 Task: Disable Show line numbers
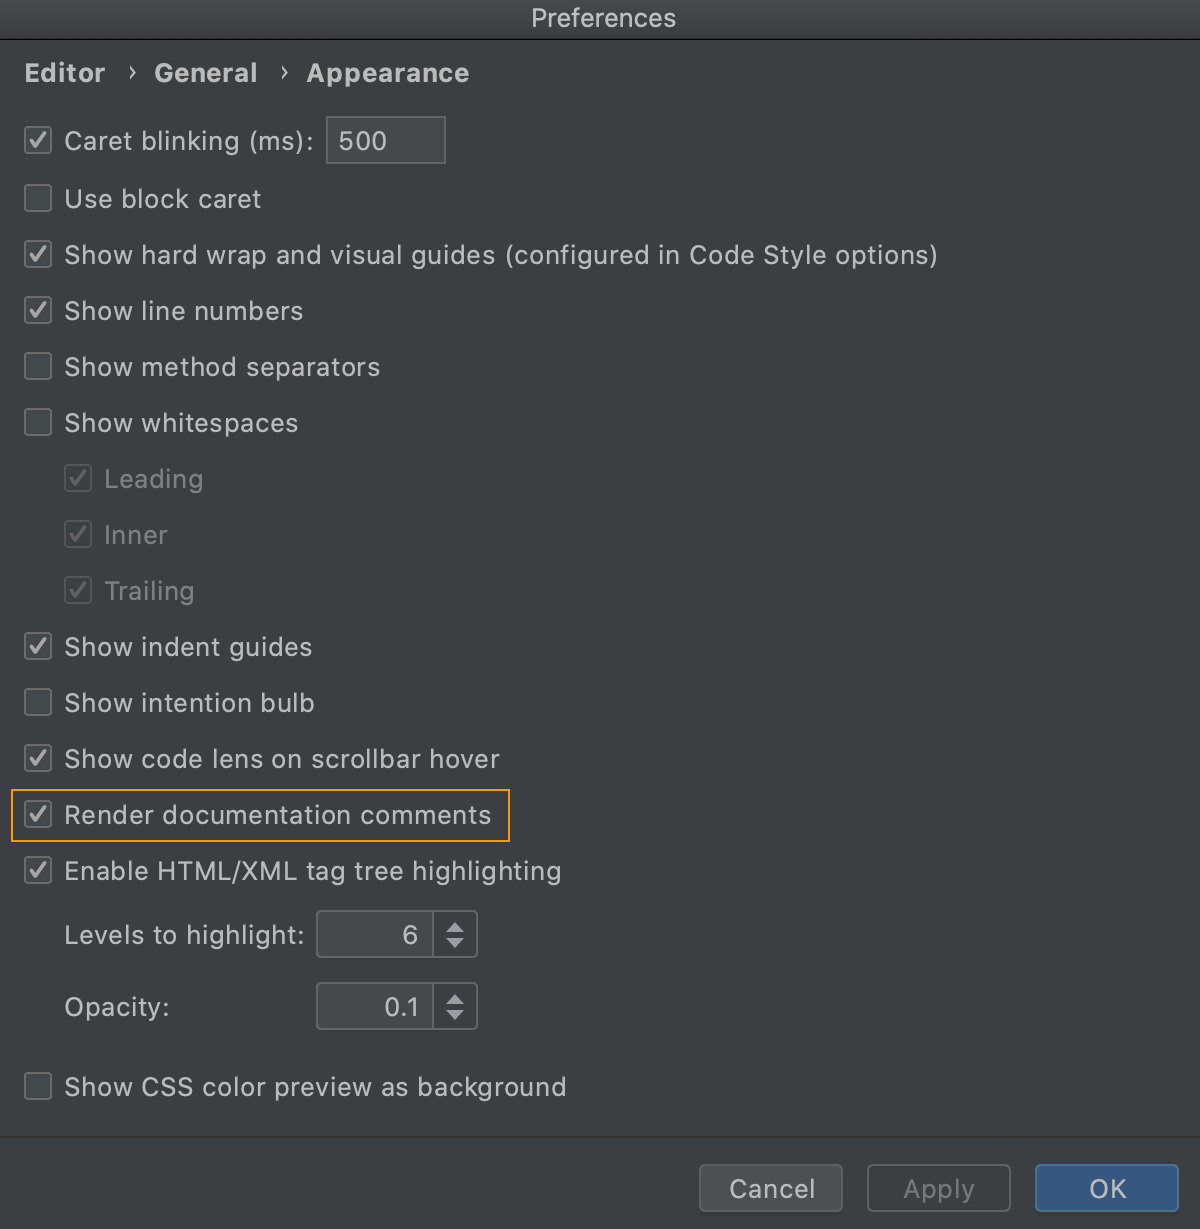point(38,310)
